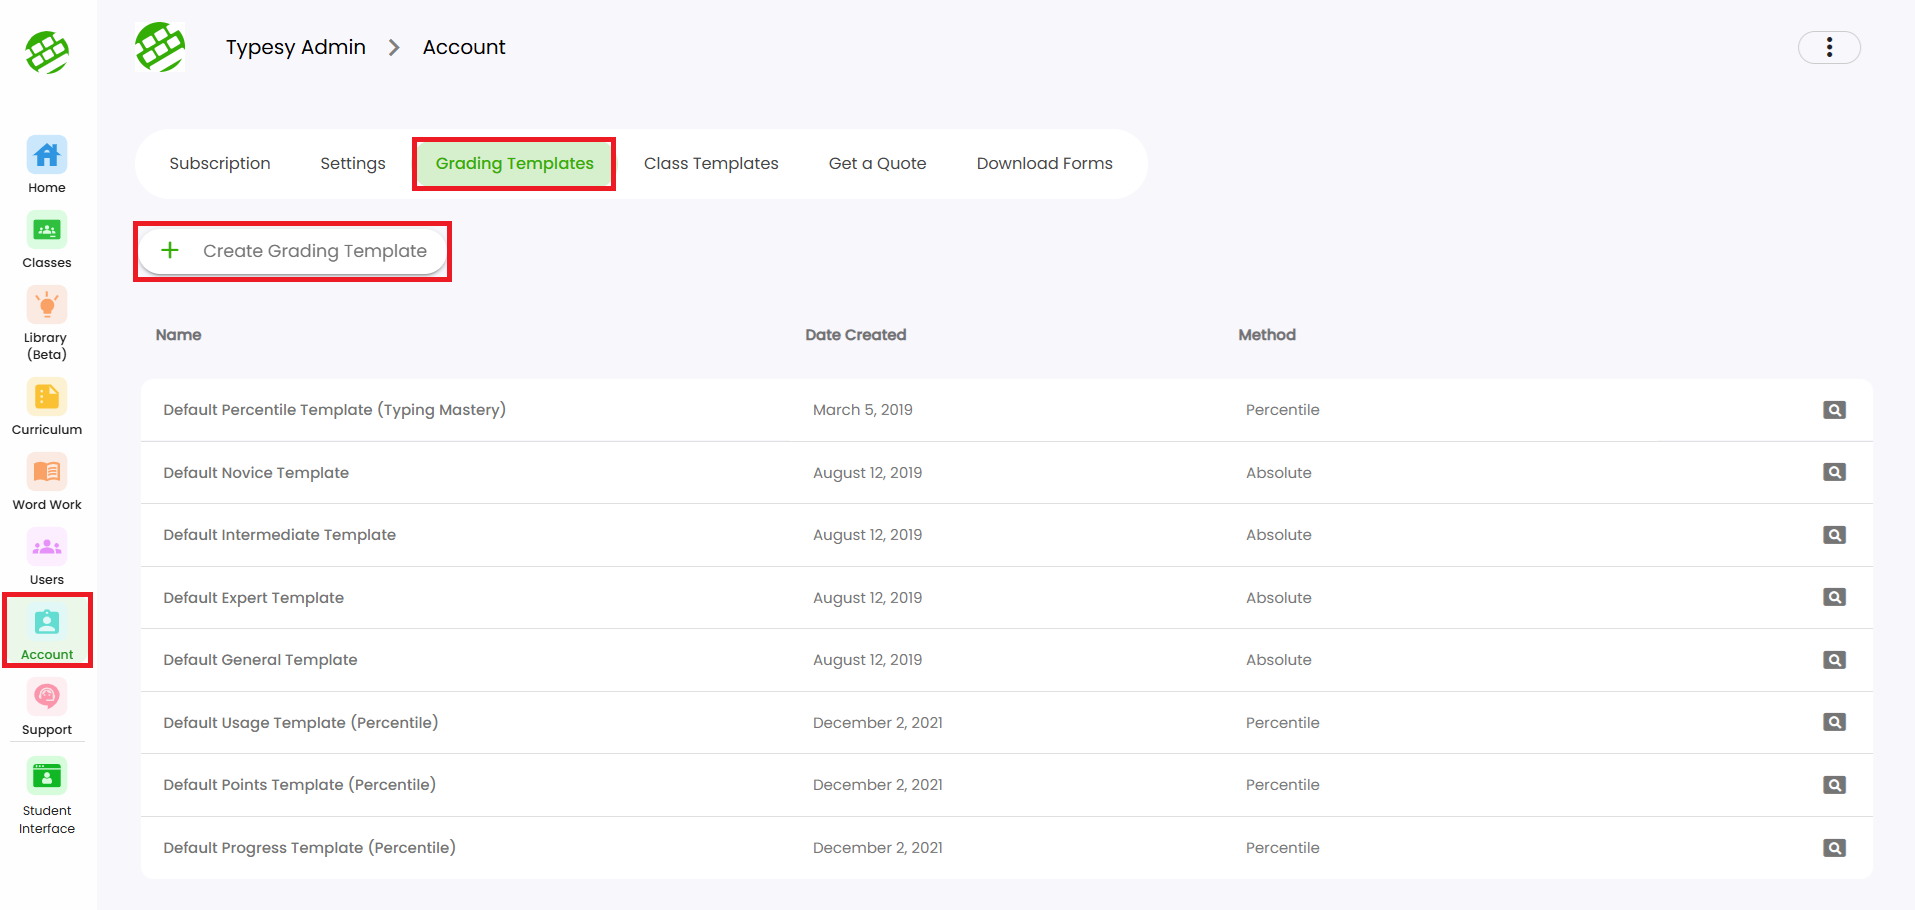Open the Get a Quote tab
Viewport: 1915px width, 910px height.
877,163
